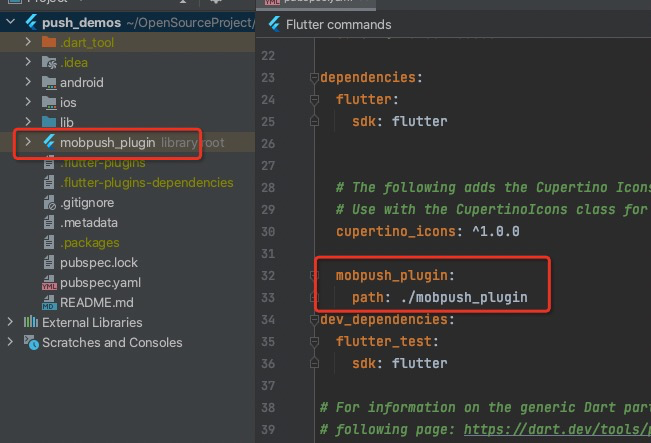Expand External Libraries node
This screenshot has height=443, width=651.
point(10,322)
